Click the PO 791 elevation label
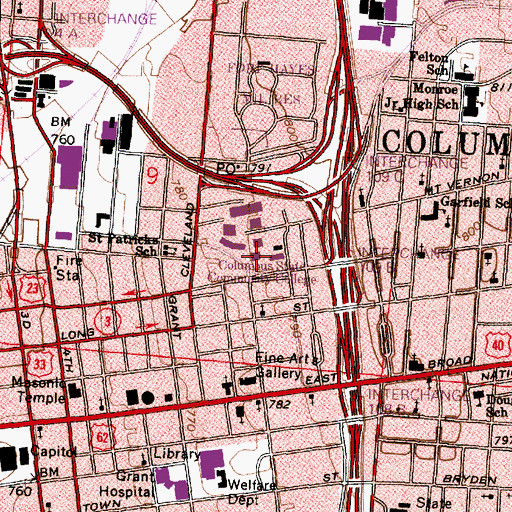Image resolution: width=512 pixels, height=512 pixels. (x=244, y=169)
